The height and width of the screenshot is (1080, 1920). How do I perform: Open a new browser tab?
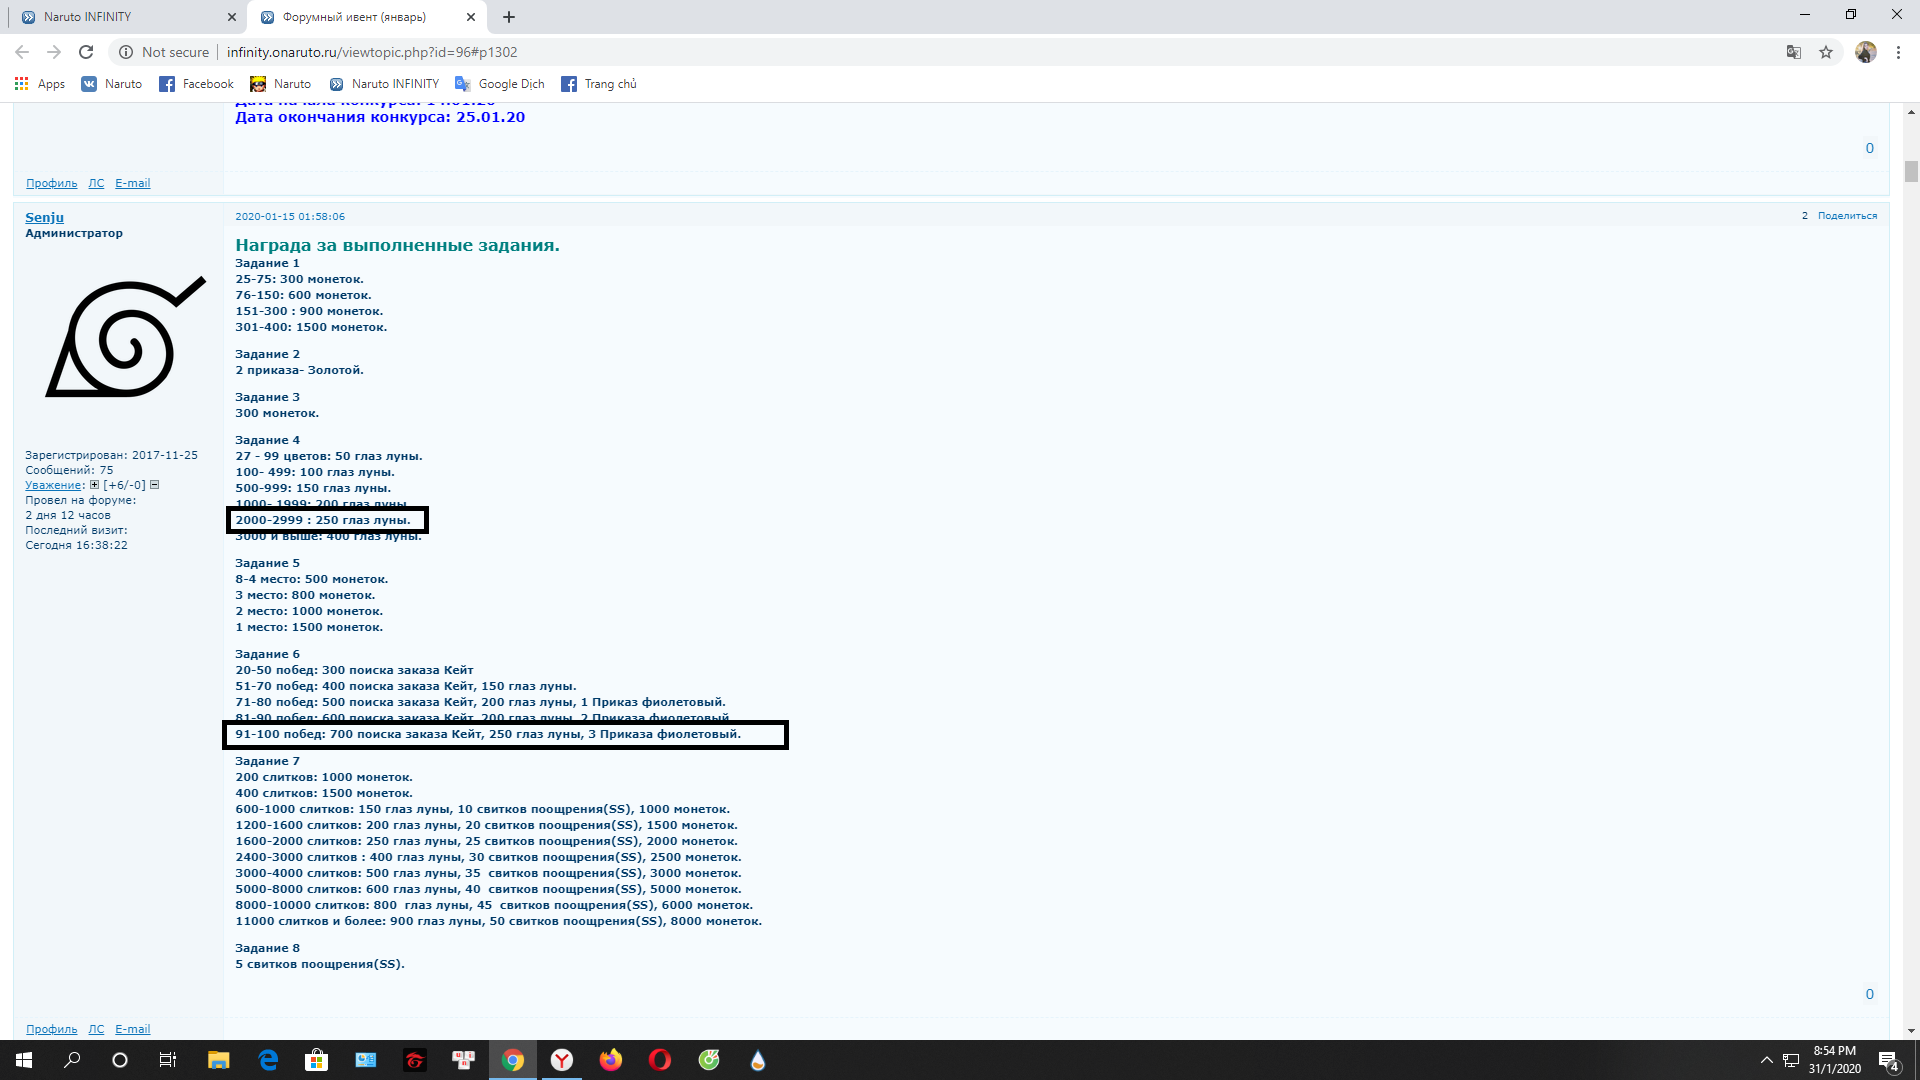coord(509,17)
